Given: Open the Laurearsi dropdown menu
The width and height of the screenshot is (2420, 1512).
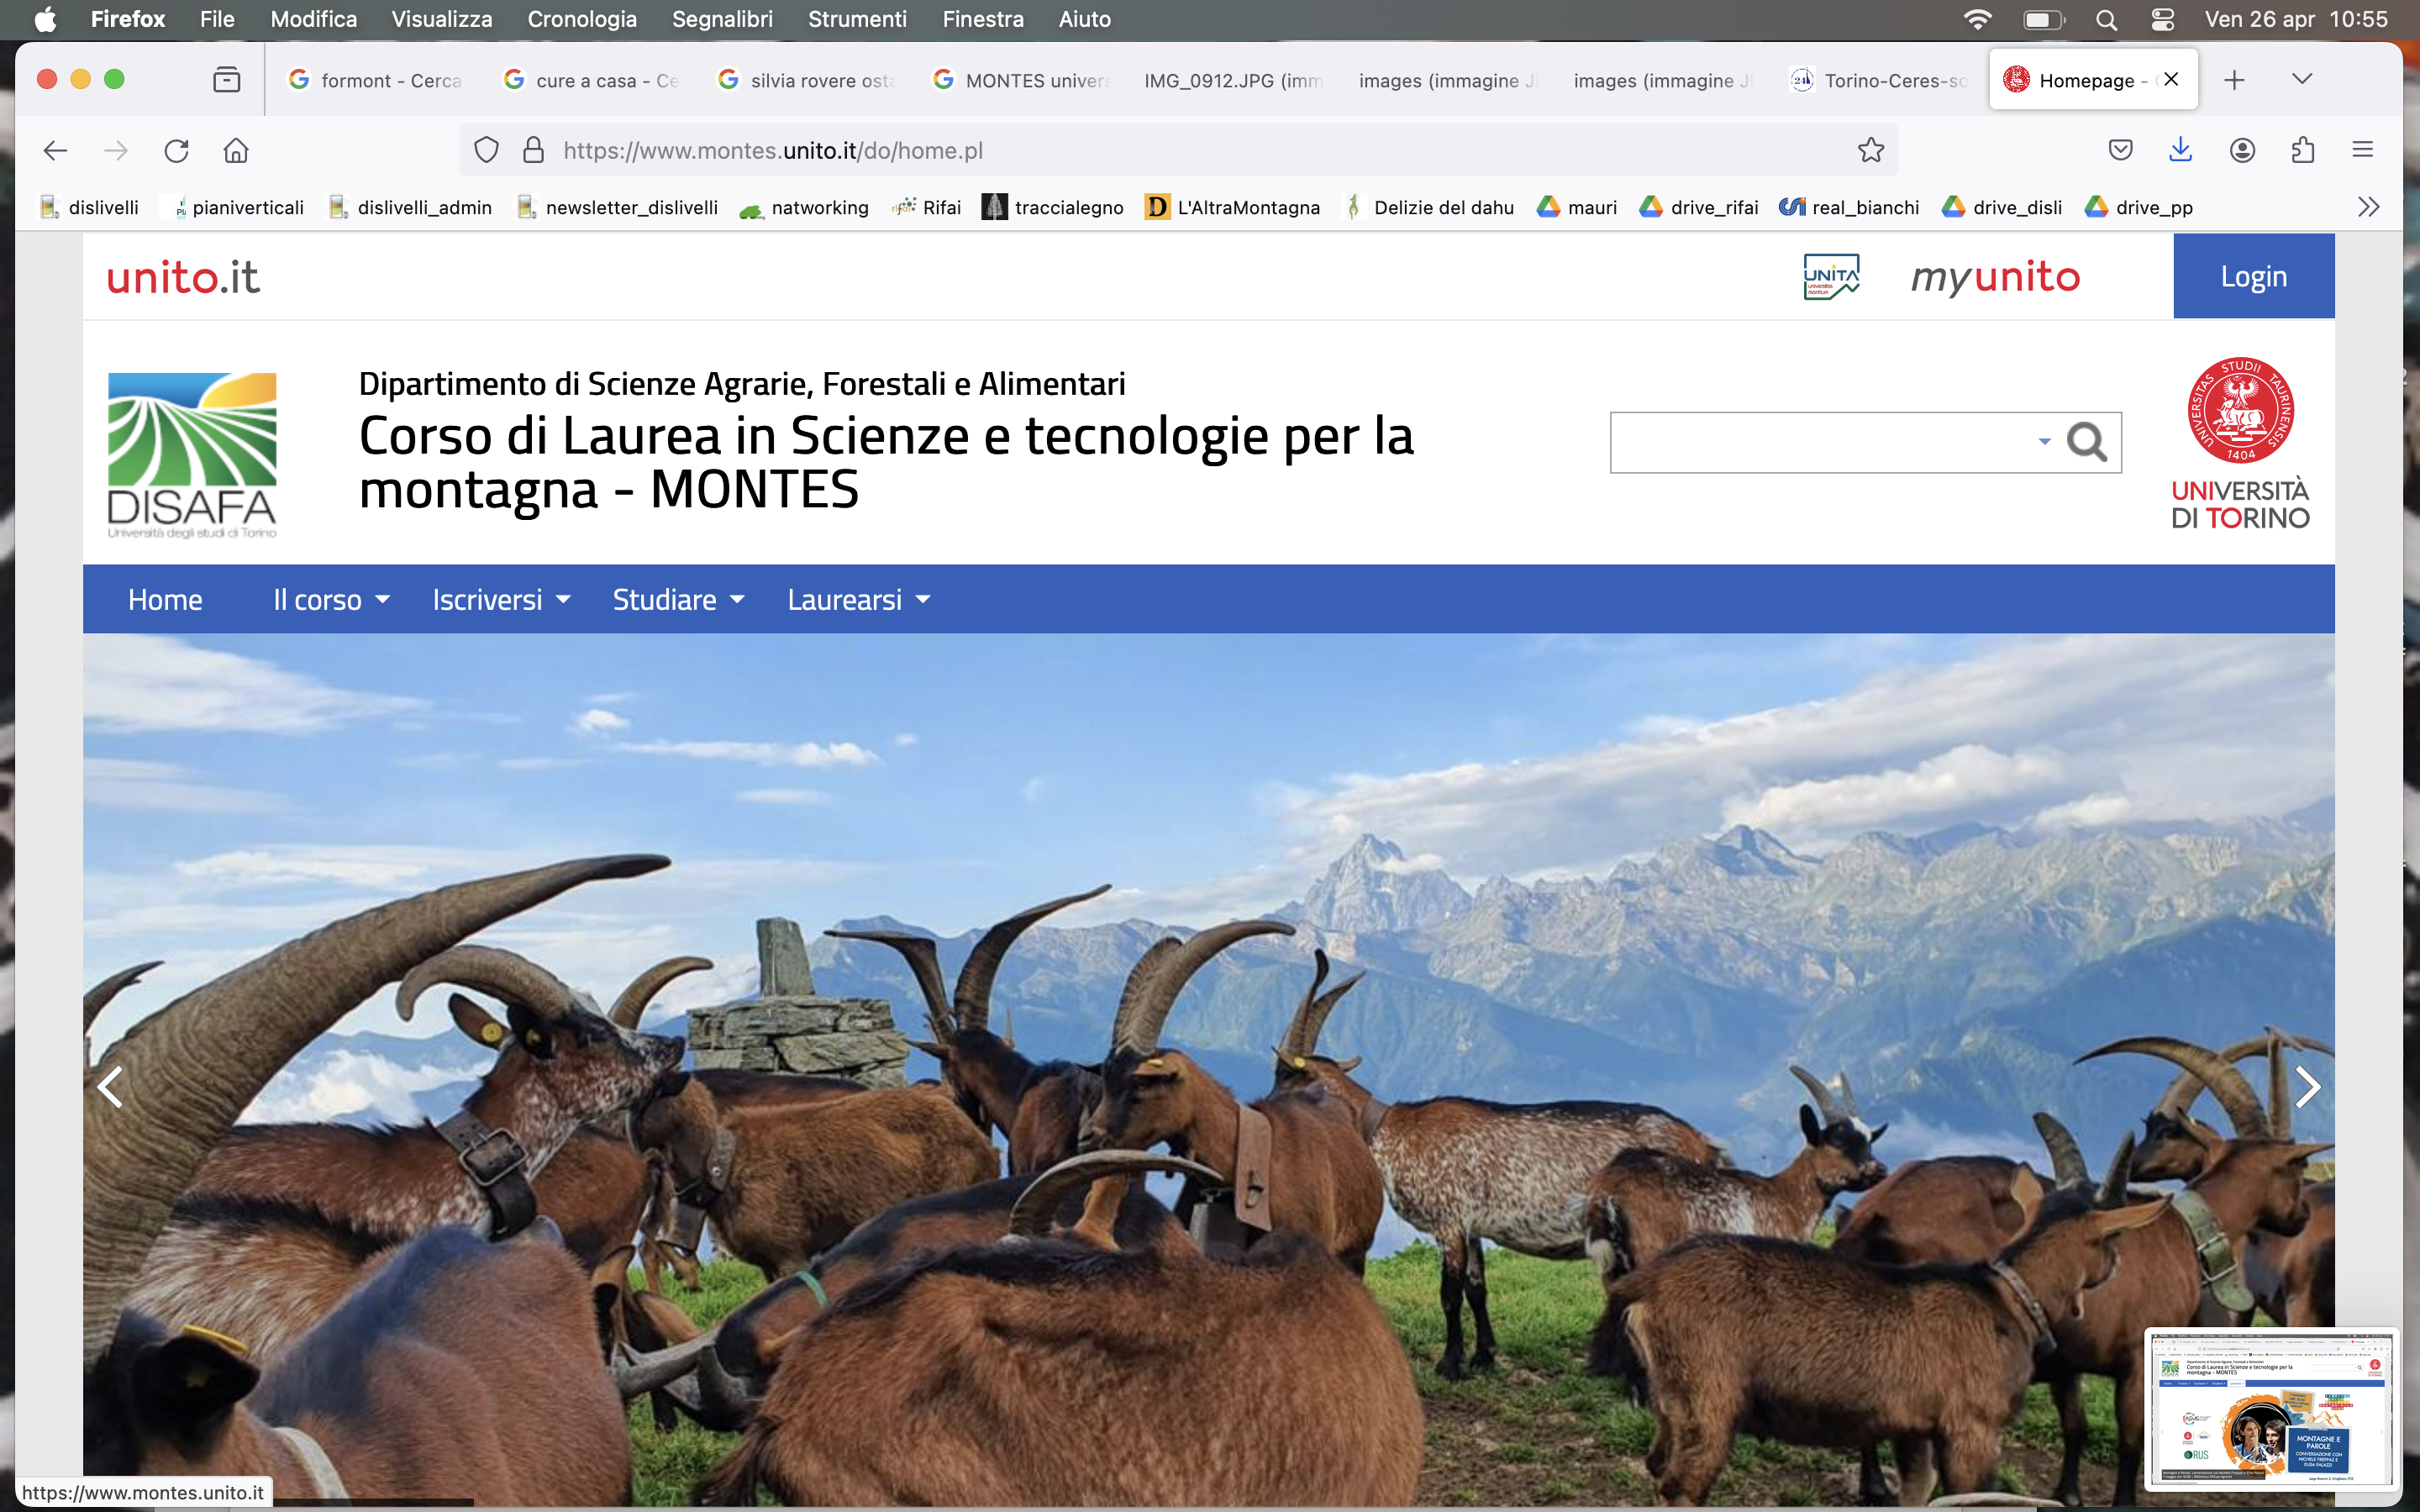Looking at the screenshot, I should [x=858, y=599].
